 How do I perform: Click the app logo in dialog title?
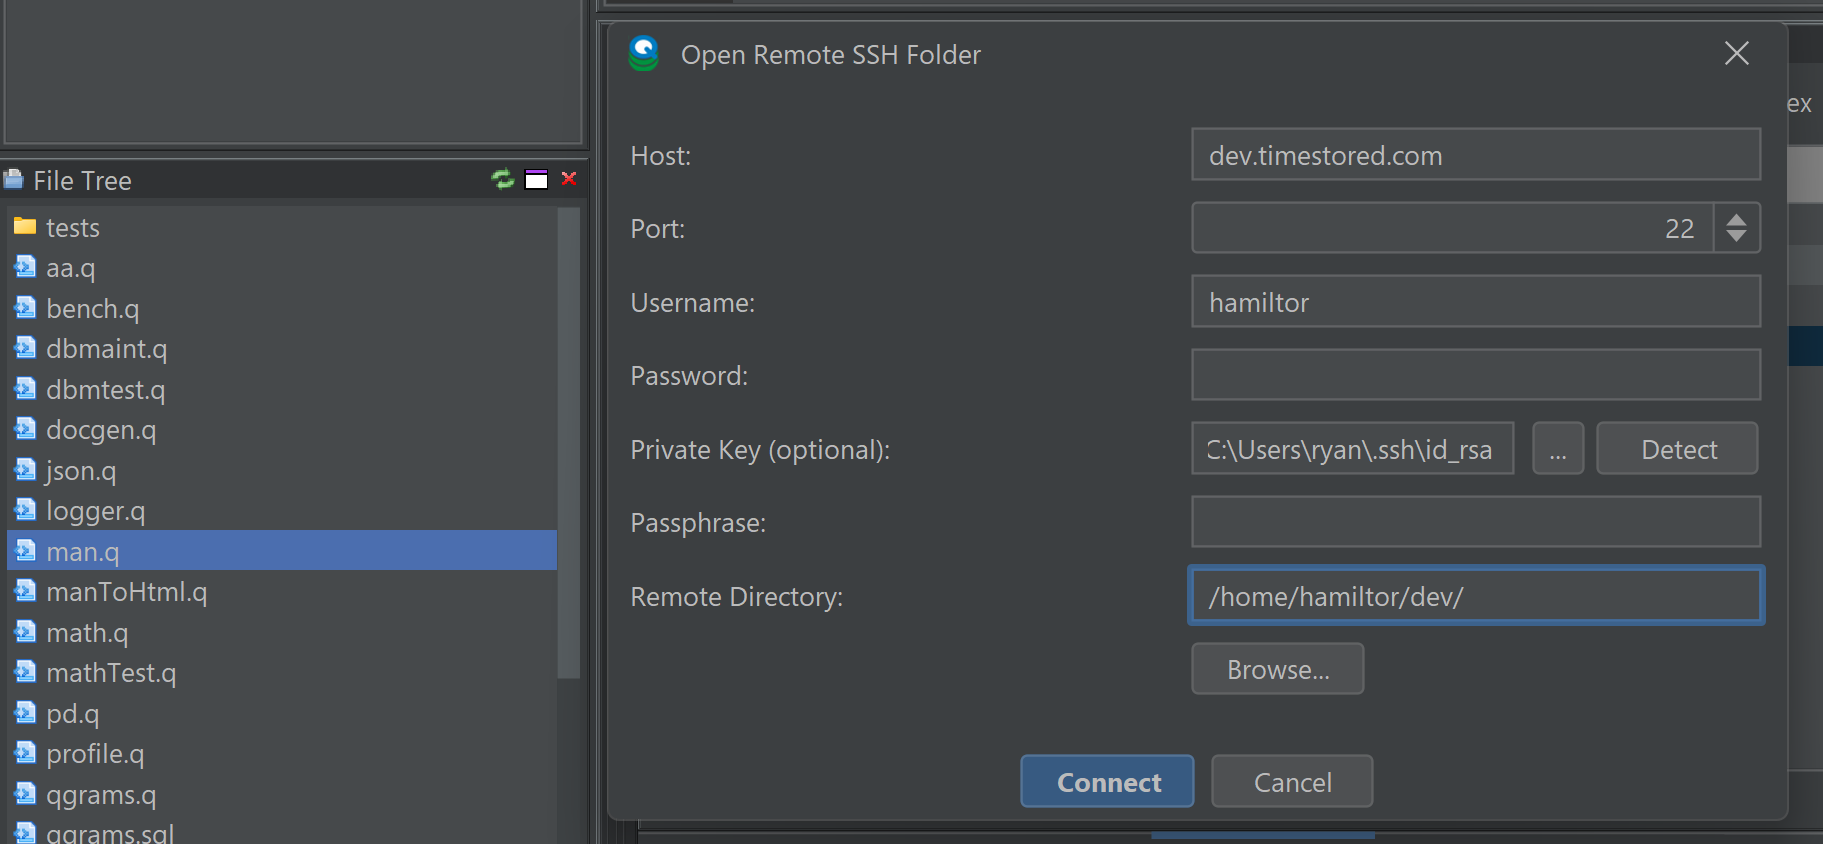644,54
